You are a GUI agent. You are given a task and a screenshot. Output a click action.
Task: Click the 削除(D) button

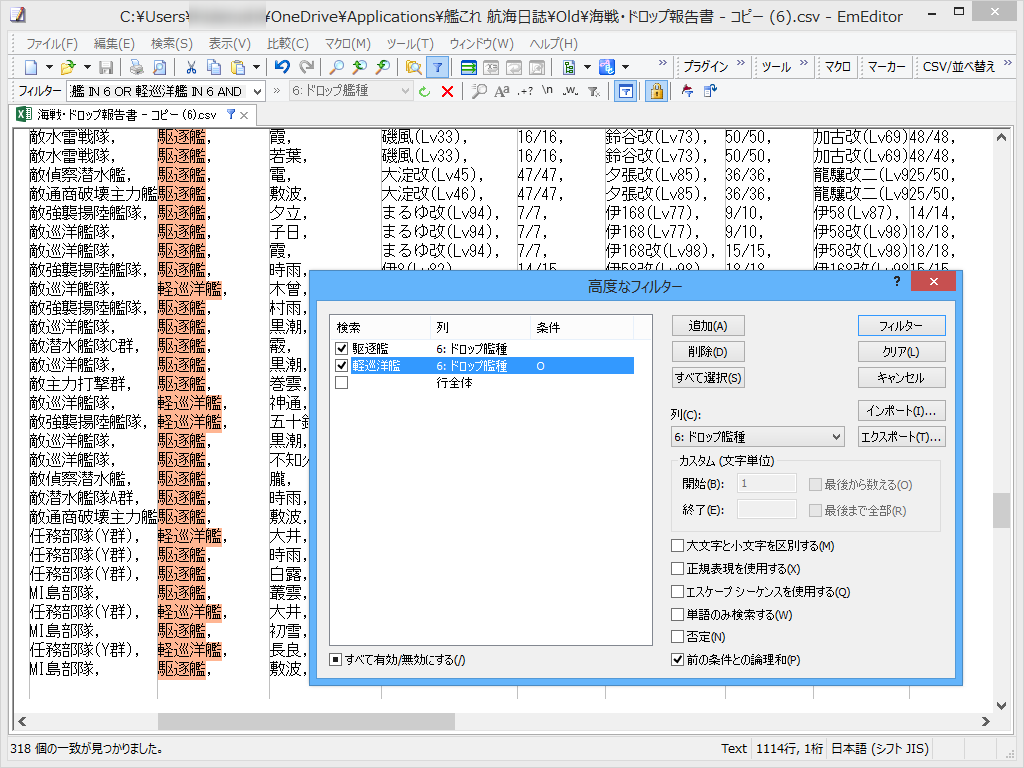pos(708,351)
